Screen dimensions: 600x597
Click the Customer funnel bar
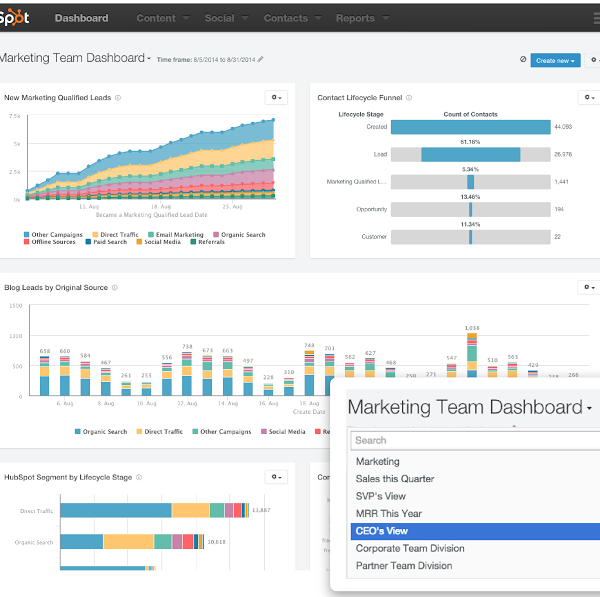point(471,237)
